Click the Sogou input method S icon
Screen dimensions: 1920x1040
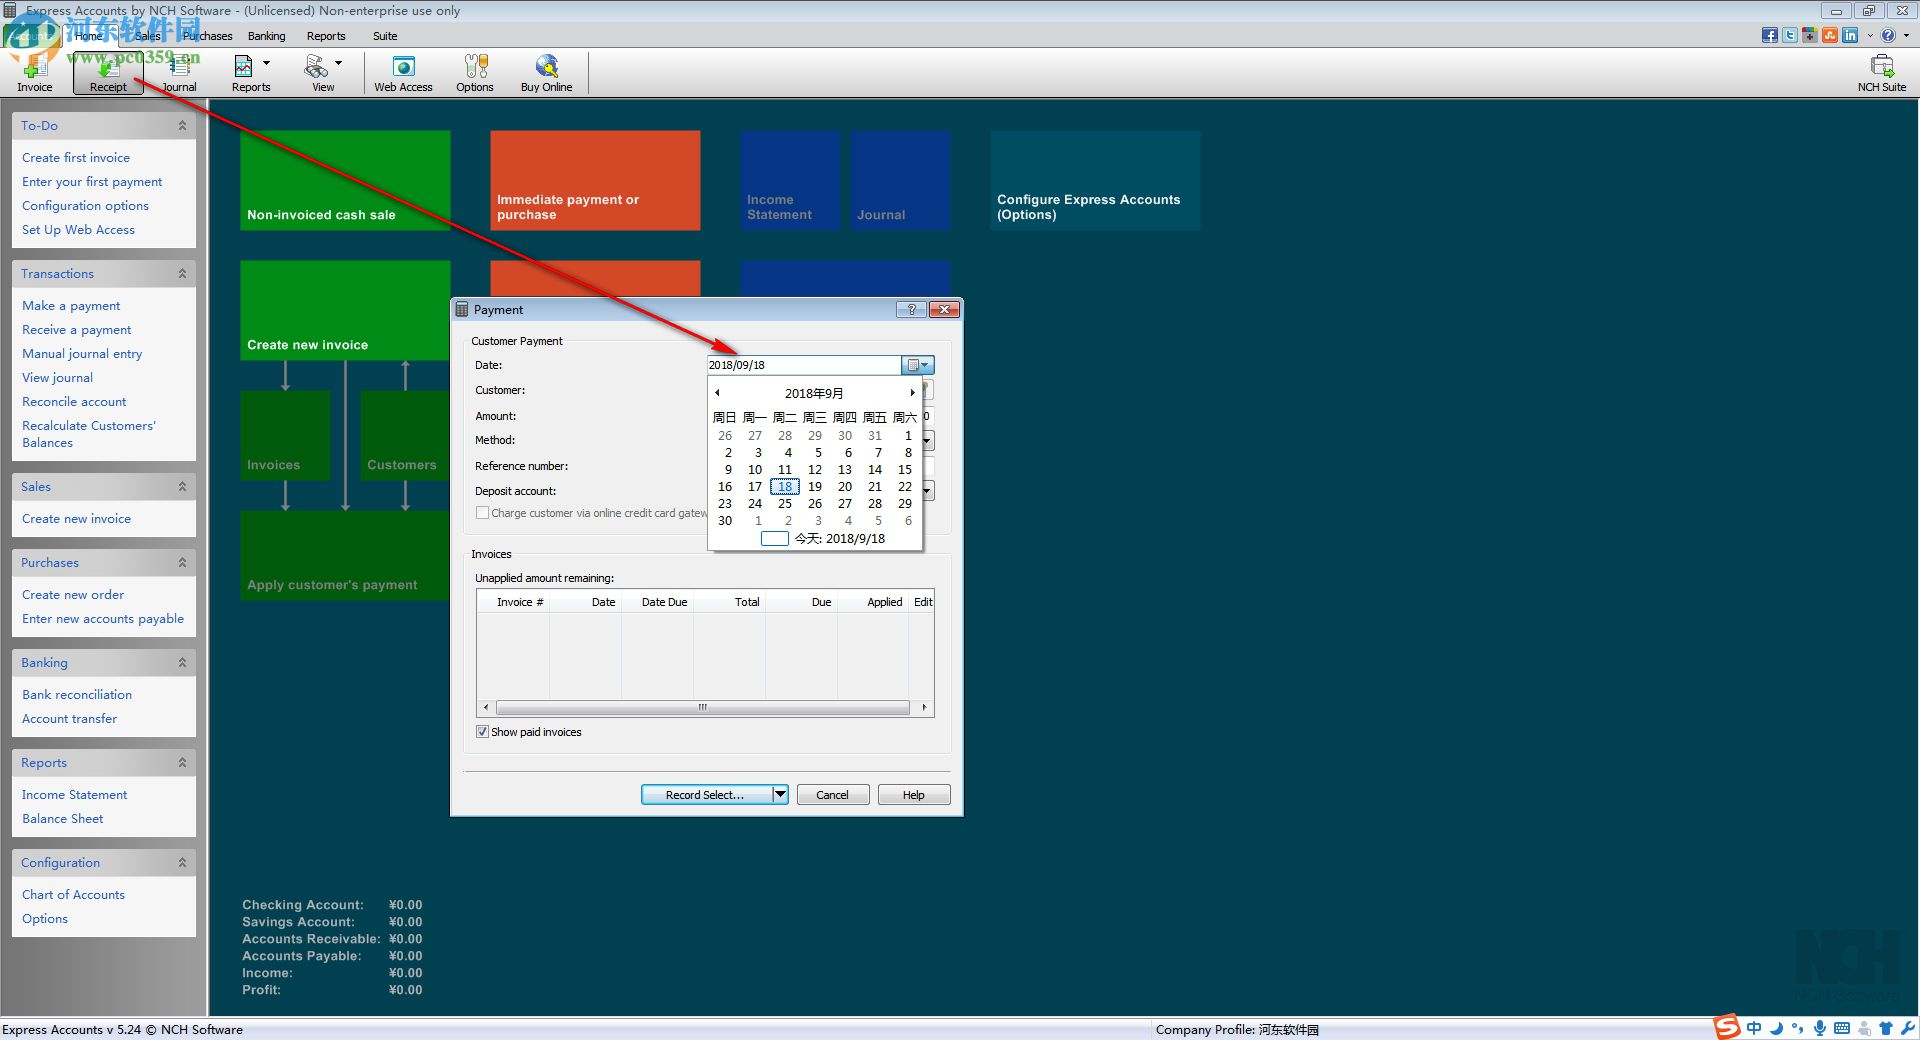pos(1727,1027)
